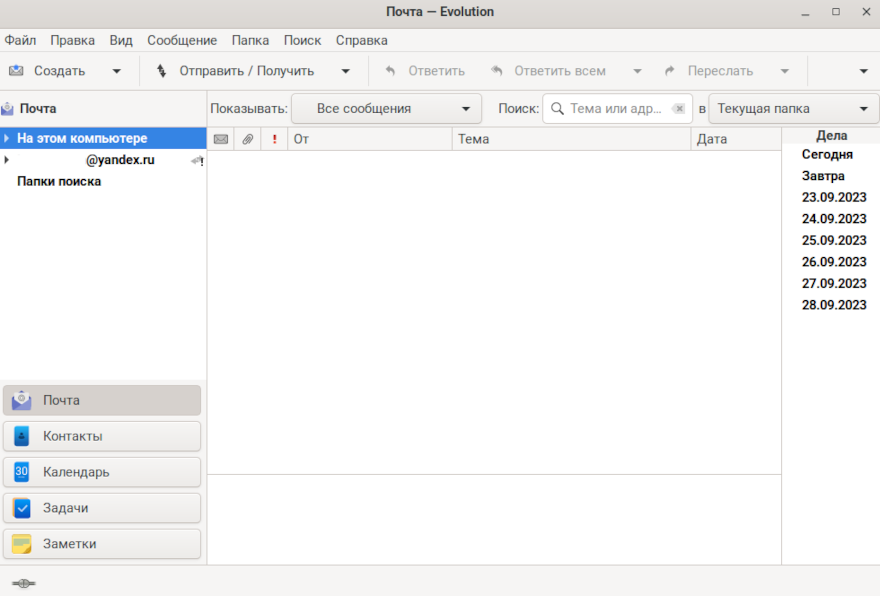Screen dimensions: 880x596
Task: Click the Создать new message button
Action: tap(48, 71)
